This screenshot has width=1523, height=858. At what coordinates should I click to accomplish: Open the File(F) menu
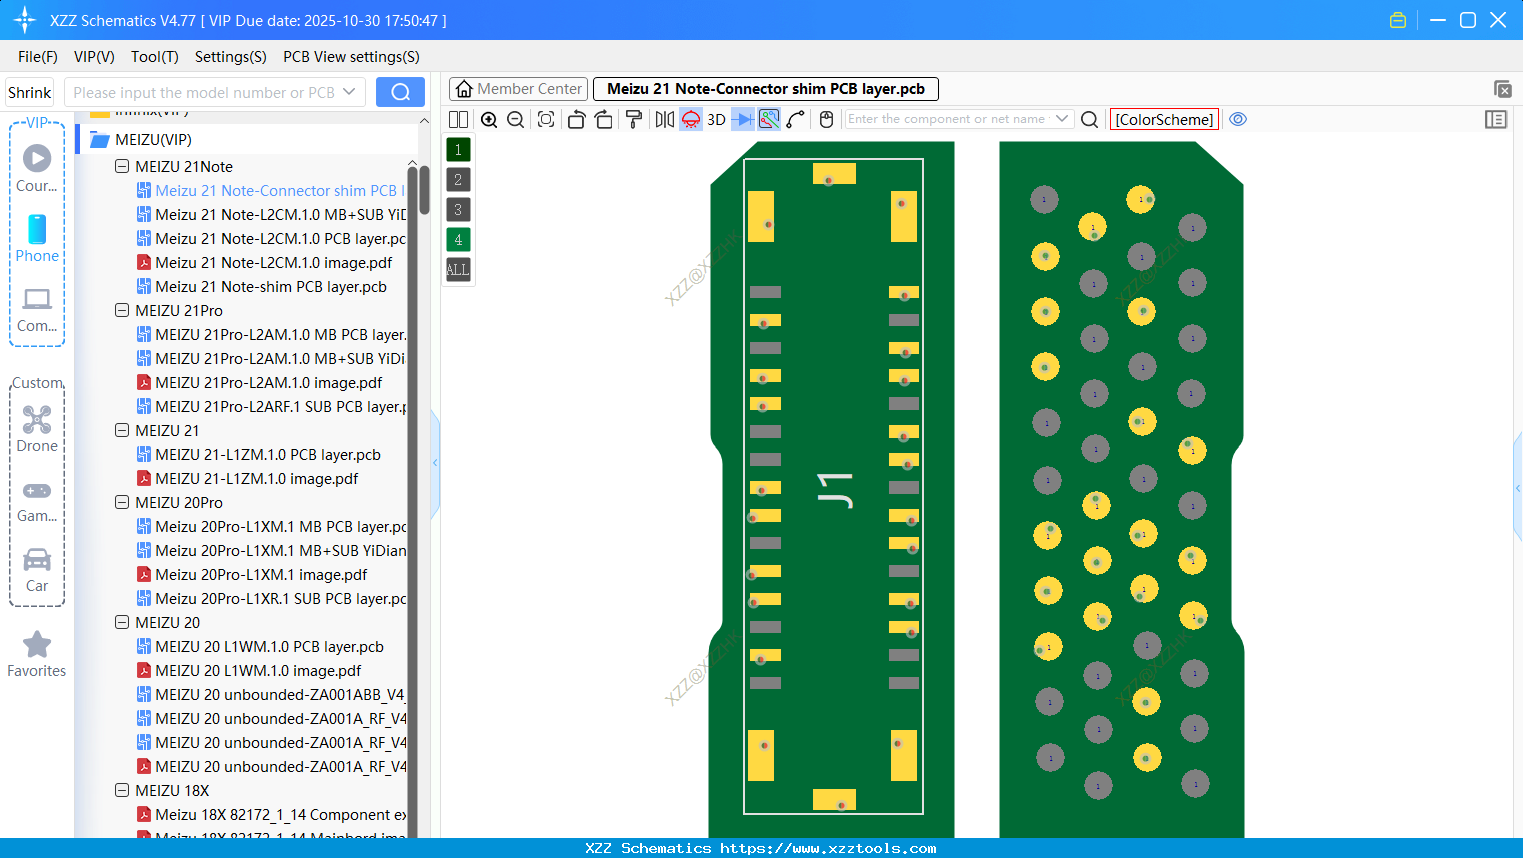pyautogui.click(x=38, y=57)
